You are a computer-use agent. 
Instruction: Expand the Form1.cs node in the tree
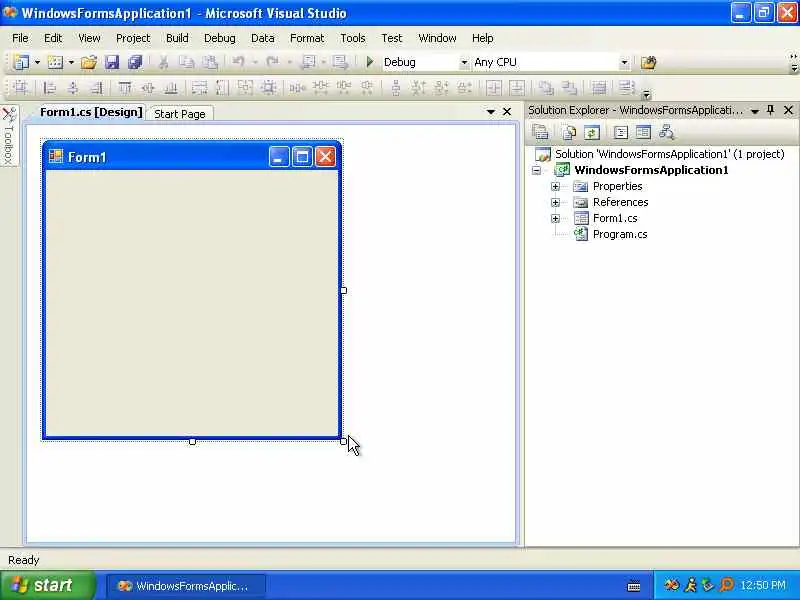[x=556, y=218]
